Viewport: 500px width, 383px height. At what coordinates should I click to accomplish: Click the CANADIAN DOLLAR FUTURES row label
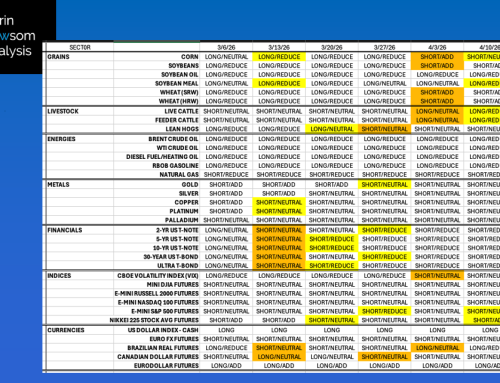pos(158,357)
